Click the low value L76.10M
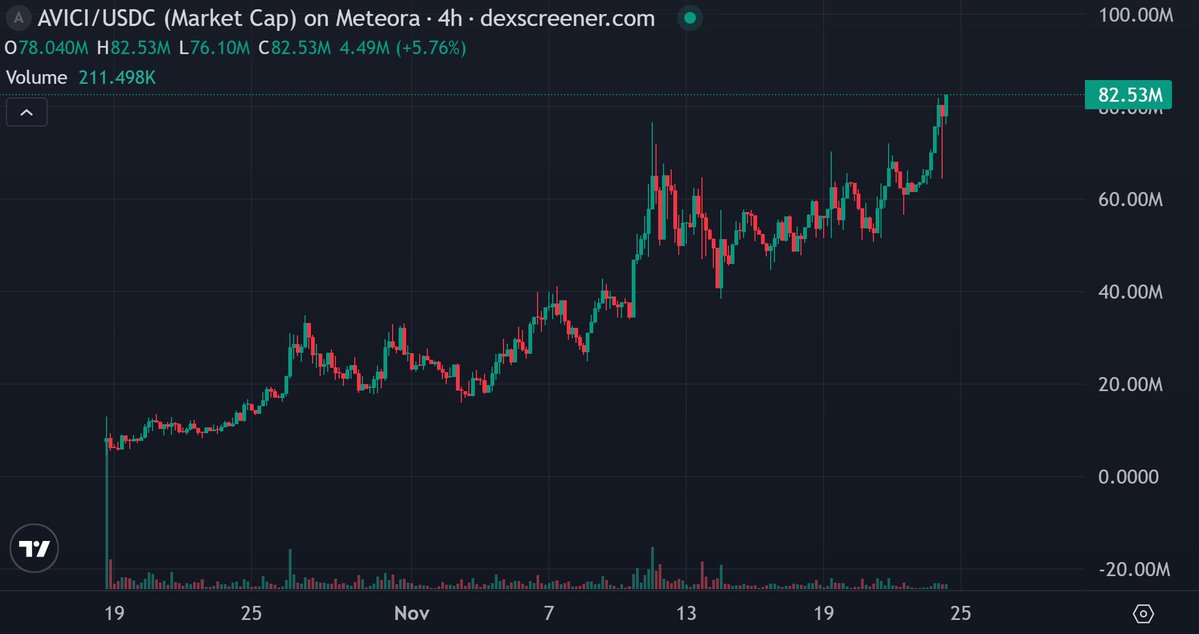 click(214, 48)
